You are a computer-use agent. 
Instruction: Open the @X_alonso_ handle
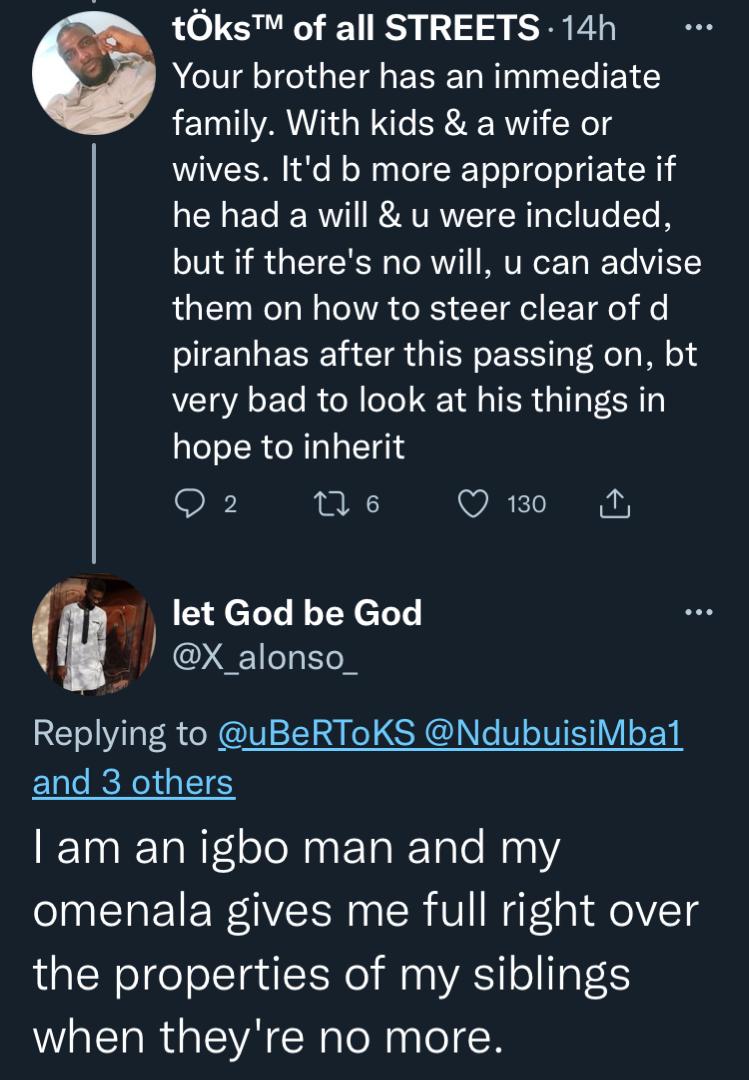[265, 659]
